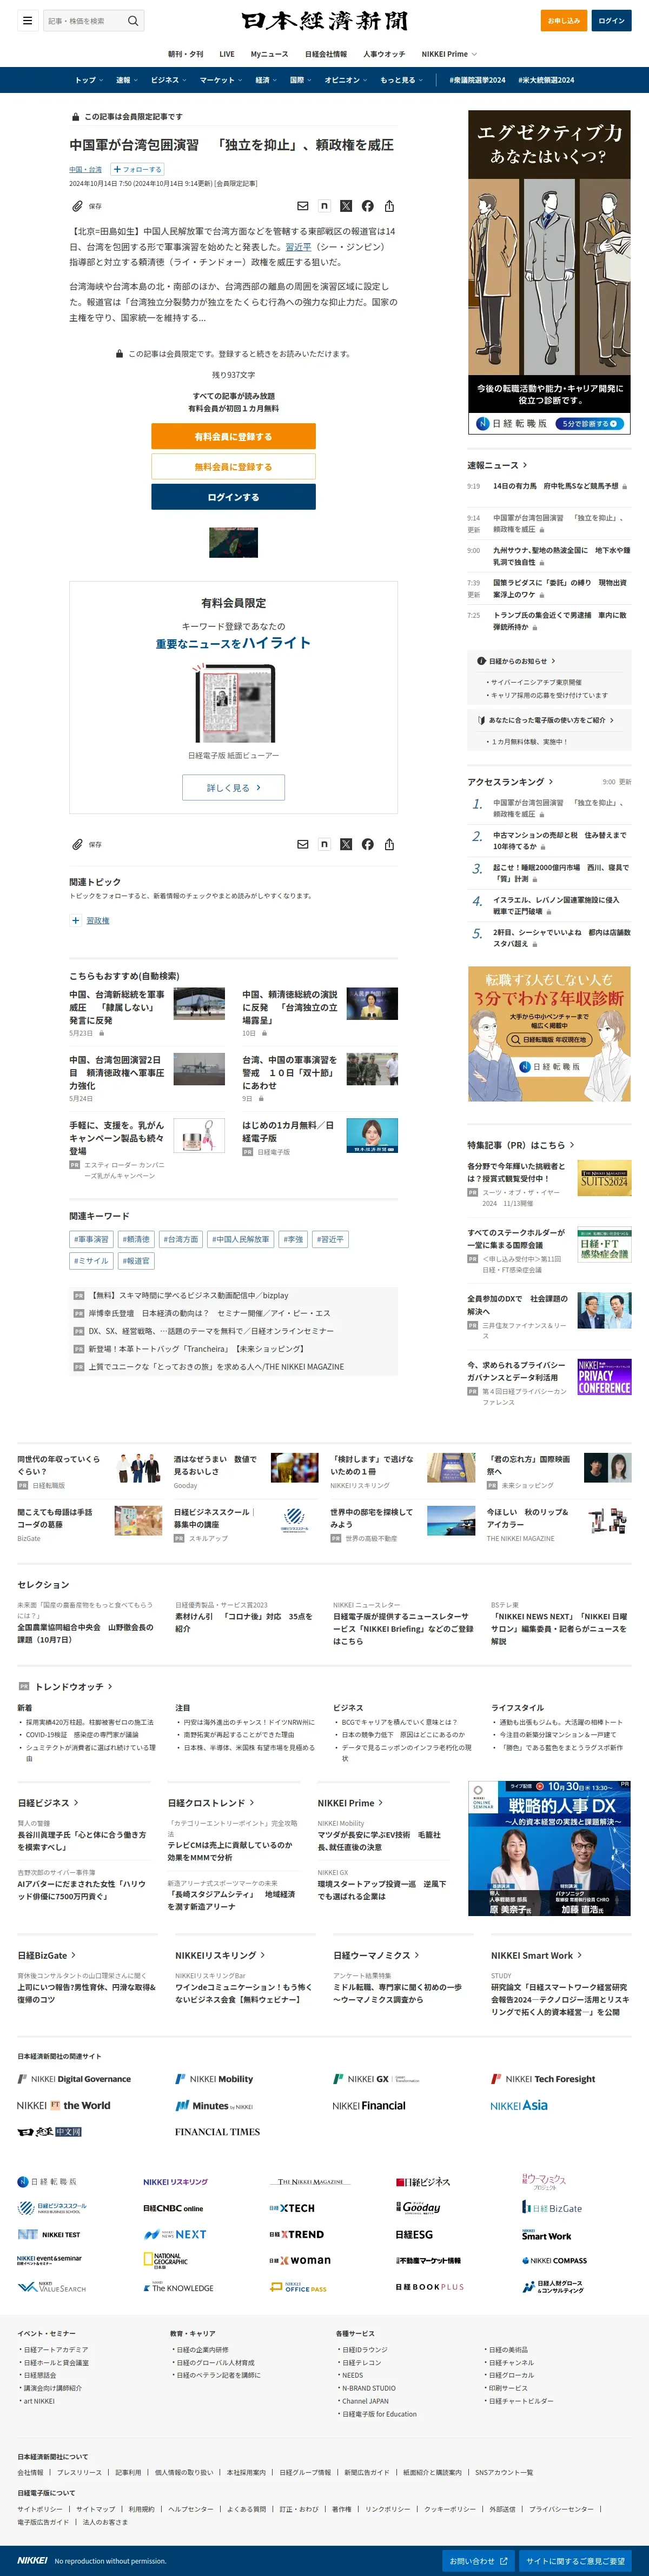
Task: Open 日経 xTECH logo link
Action: [292, 2208]
